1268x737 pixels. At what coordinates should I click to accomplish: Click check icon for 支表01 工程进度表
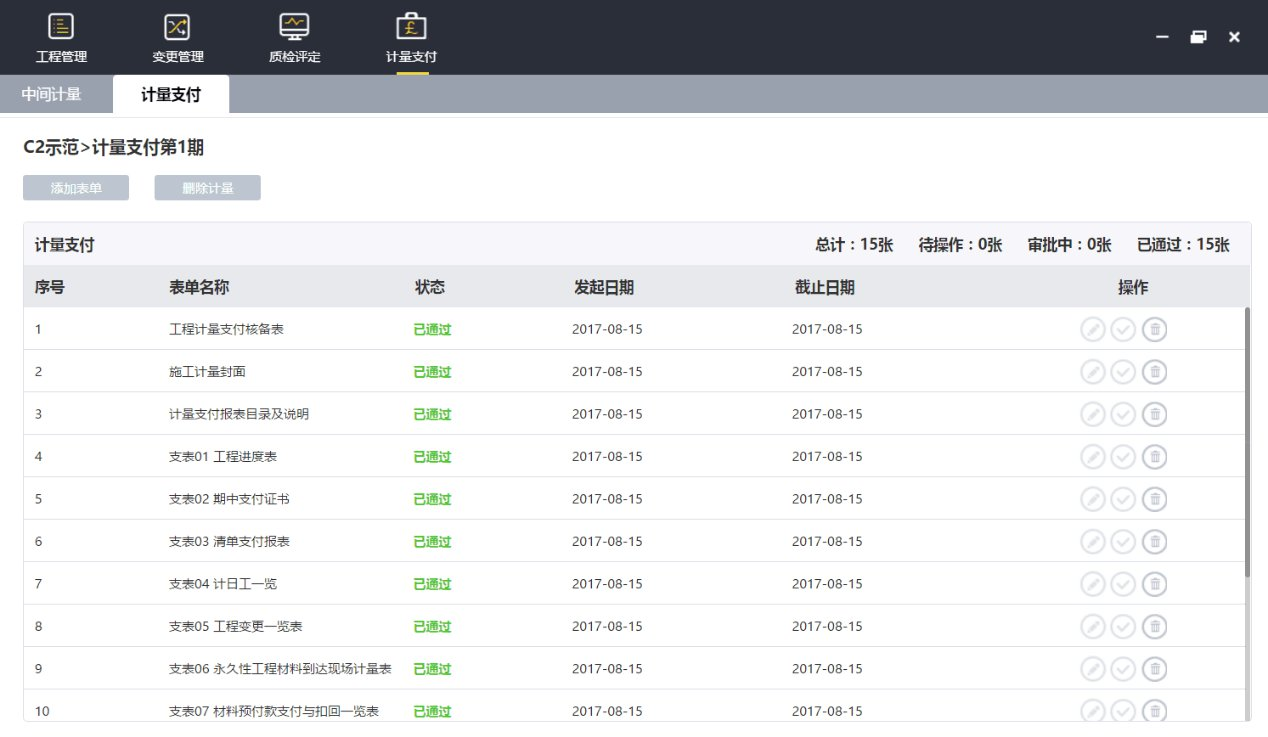1123,456
